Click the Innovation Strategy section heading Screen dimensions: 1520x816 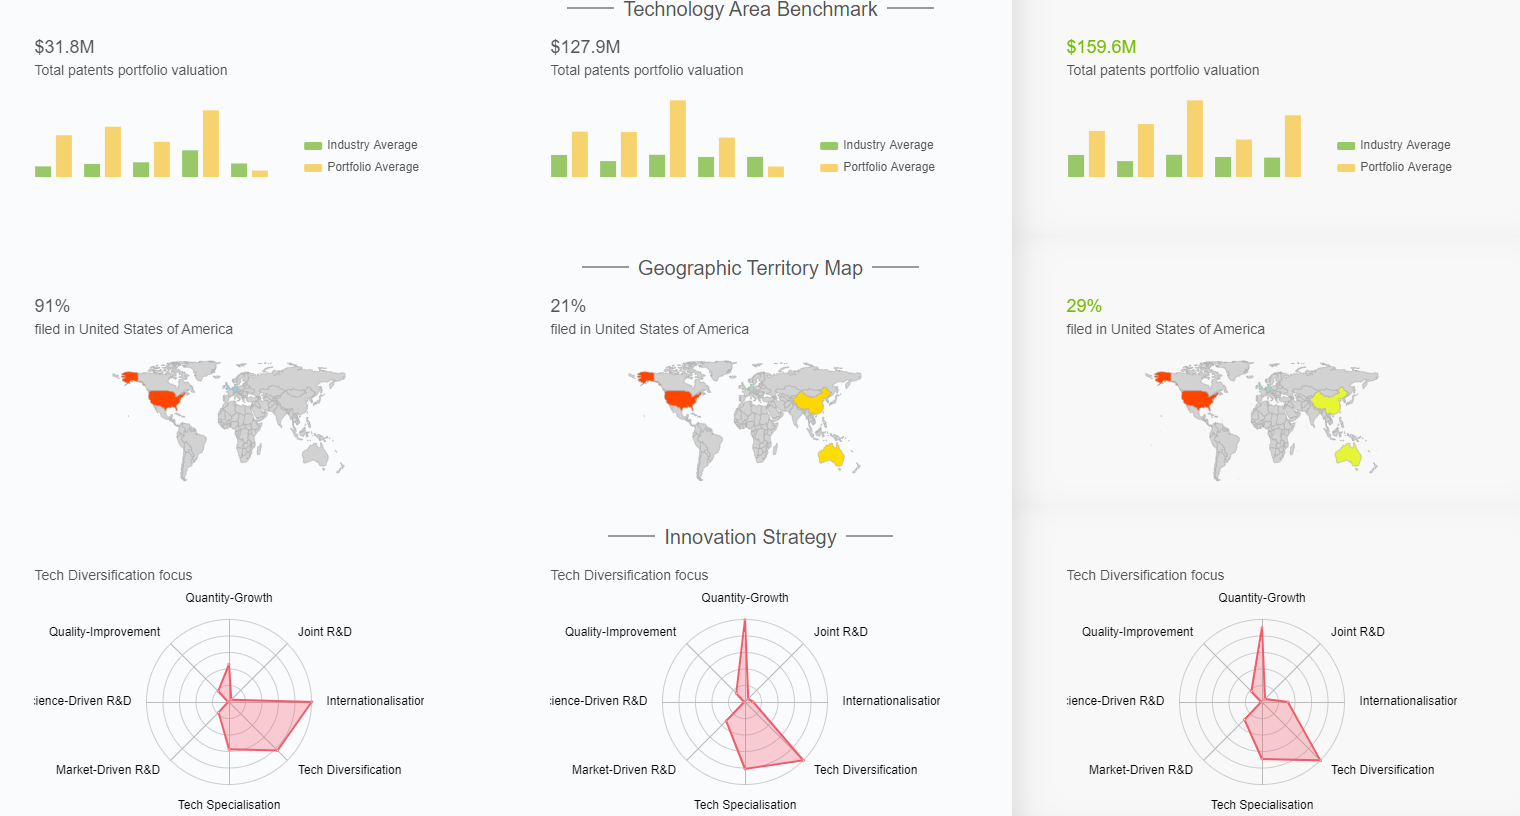pos(750,537)
